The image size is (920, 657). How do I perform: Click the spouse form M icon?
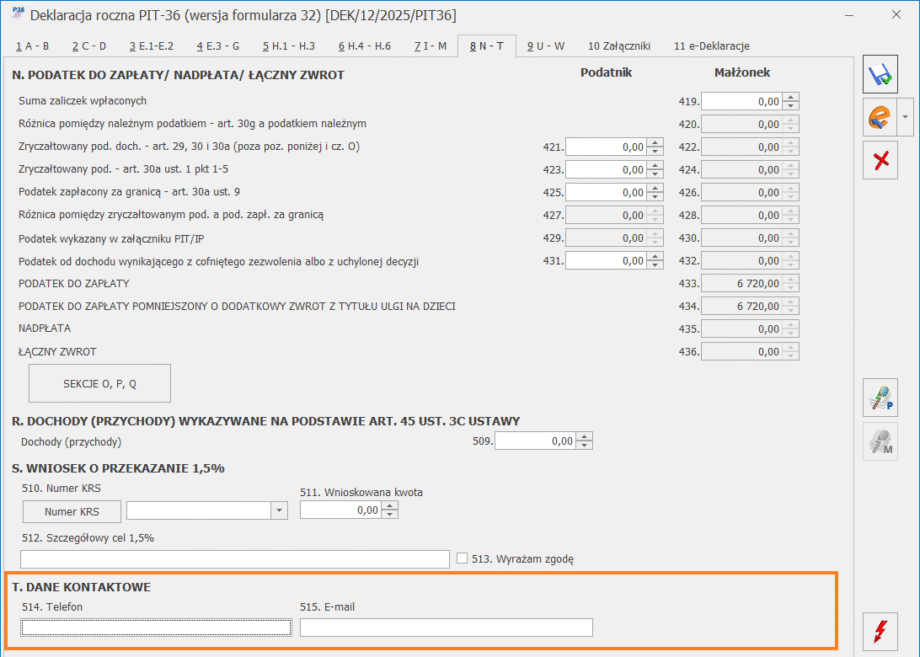coord(880,441)
